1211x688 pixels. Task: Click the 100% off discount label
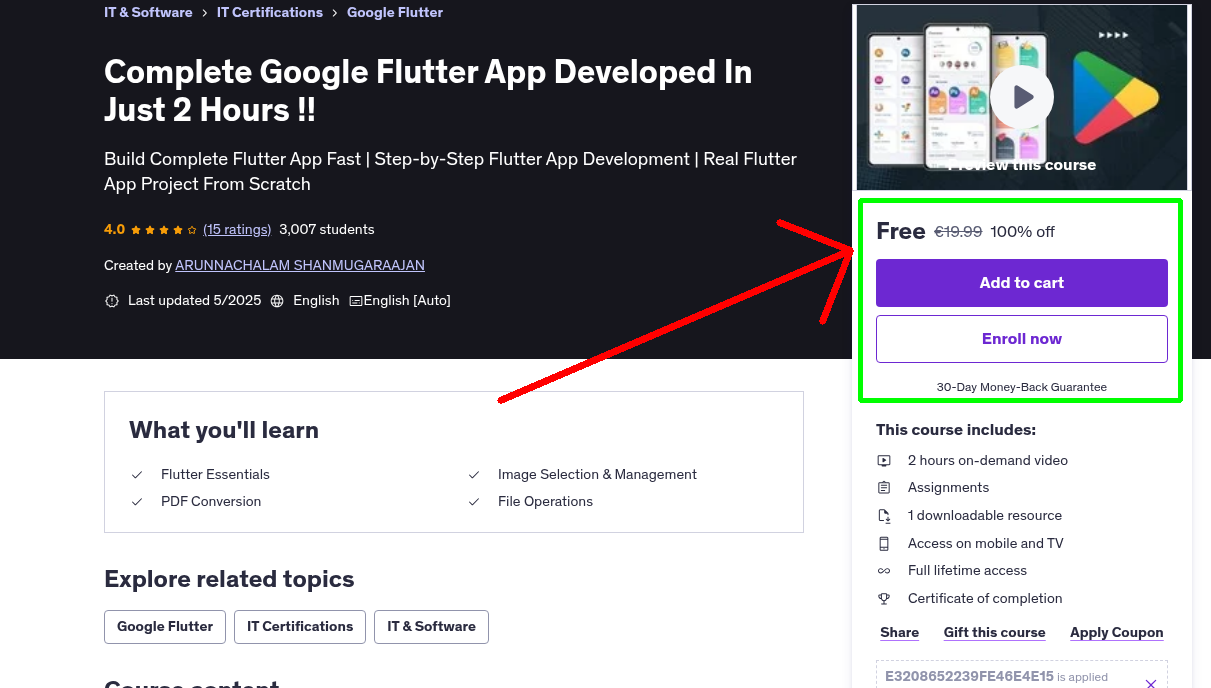click(1022, 232)
